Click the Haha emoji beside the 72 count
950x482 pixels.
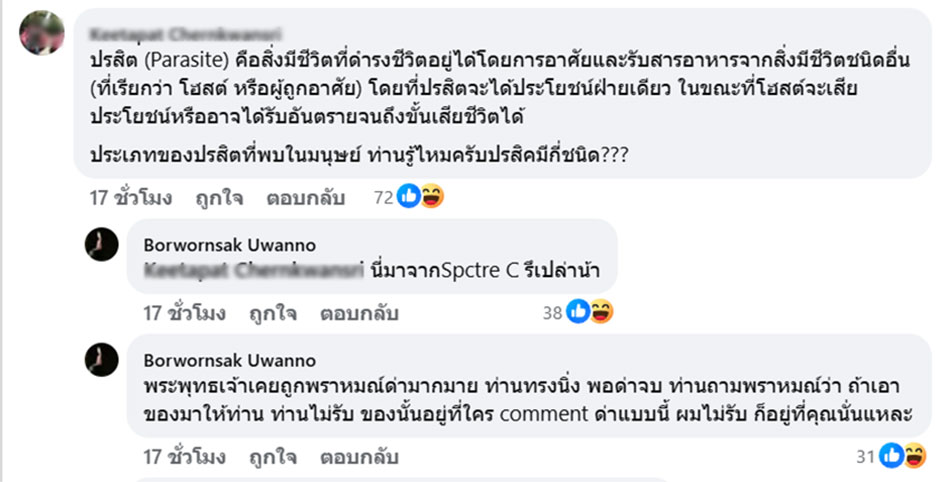pyautogui.click(x=431, y=197)
